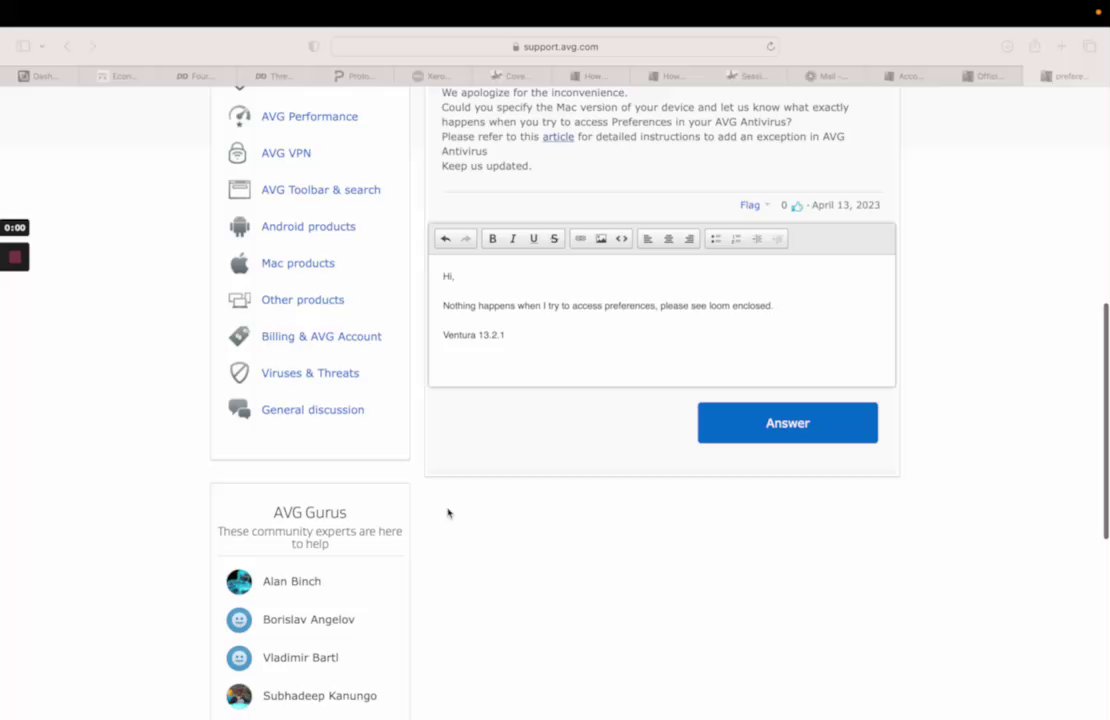Underline the selected reply text

click(534, 239)
